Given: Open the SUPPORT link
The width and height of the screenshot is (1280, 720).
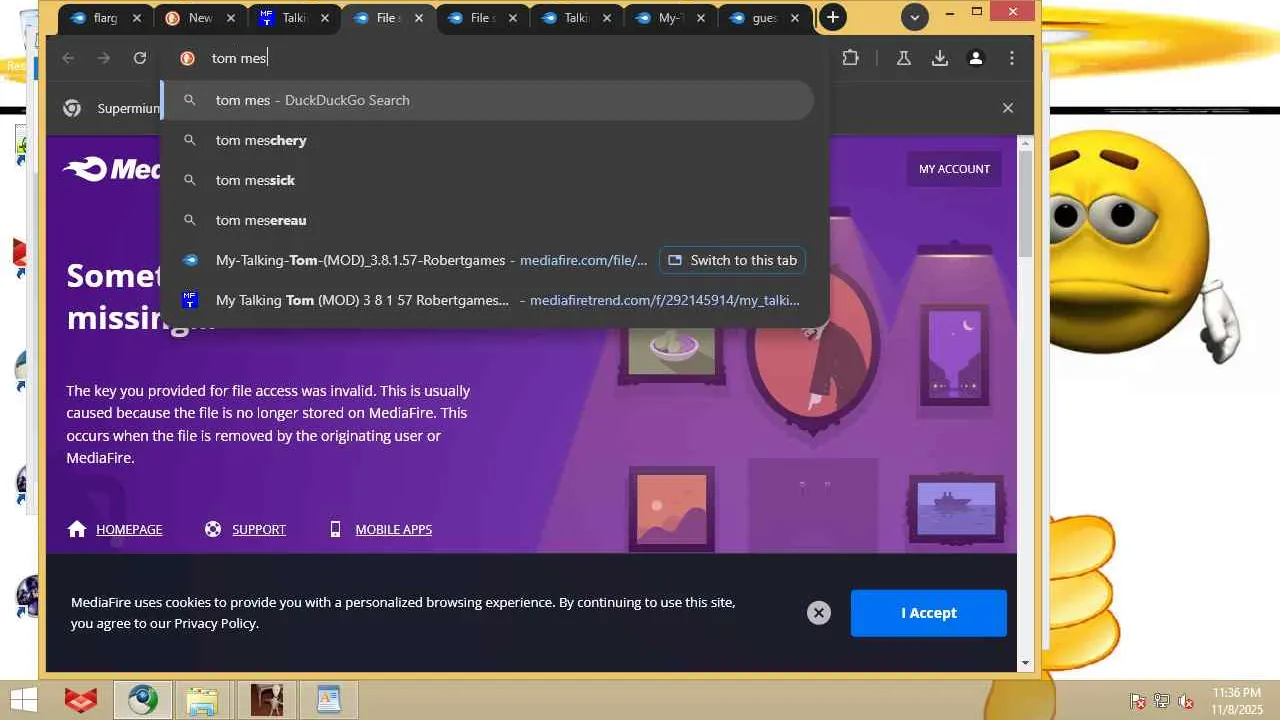Looking at the screenshot, I should pos(259,529).
